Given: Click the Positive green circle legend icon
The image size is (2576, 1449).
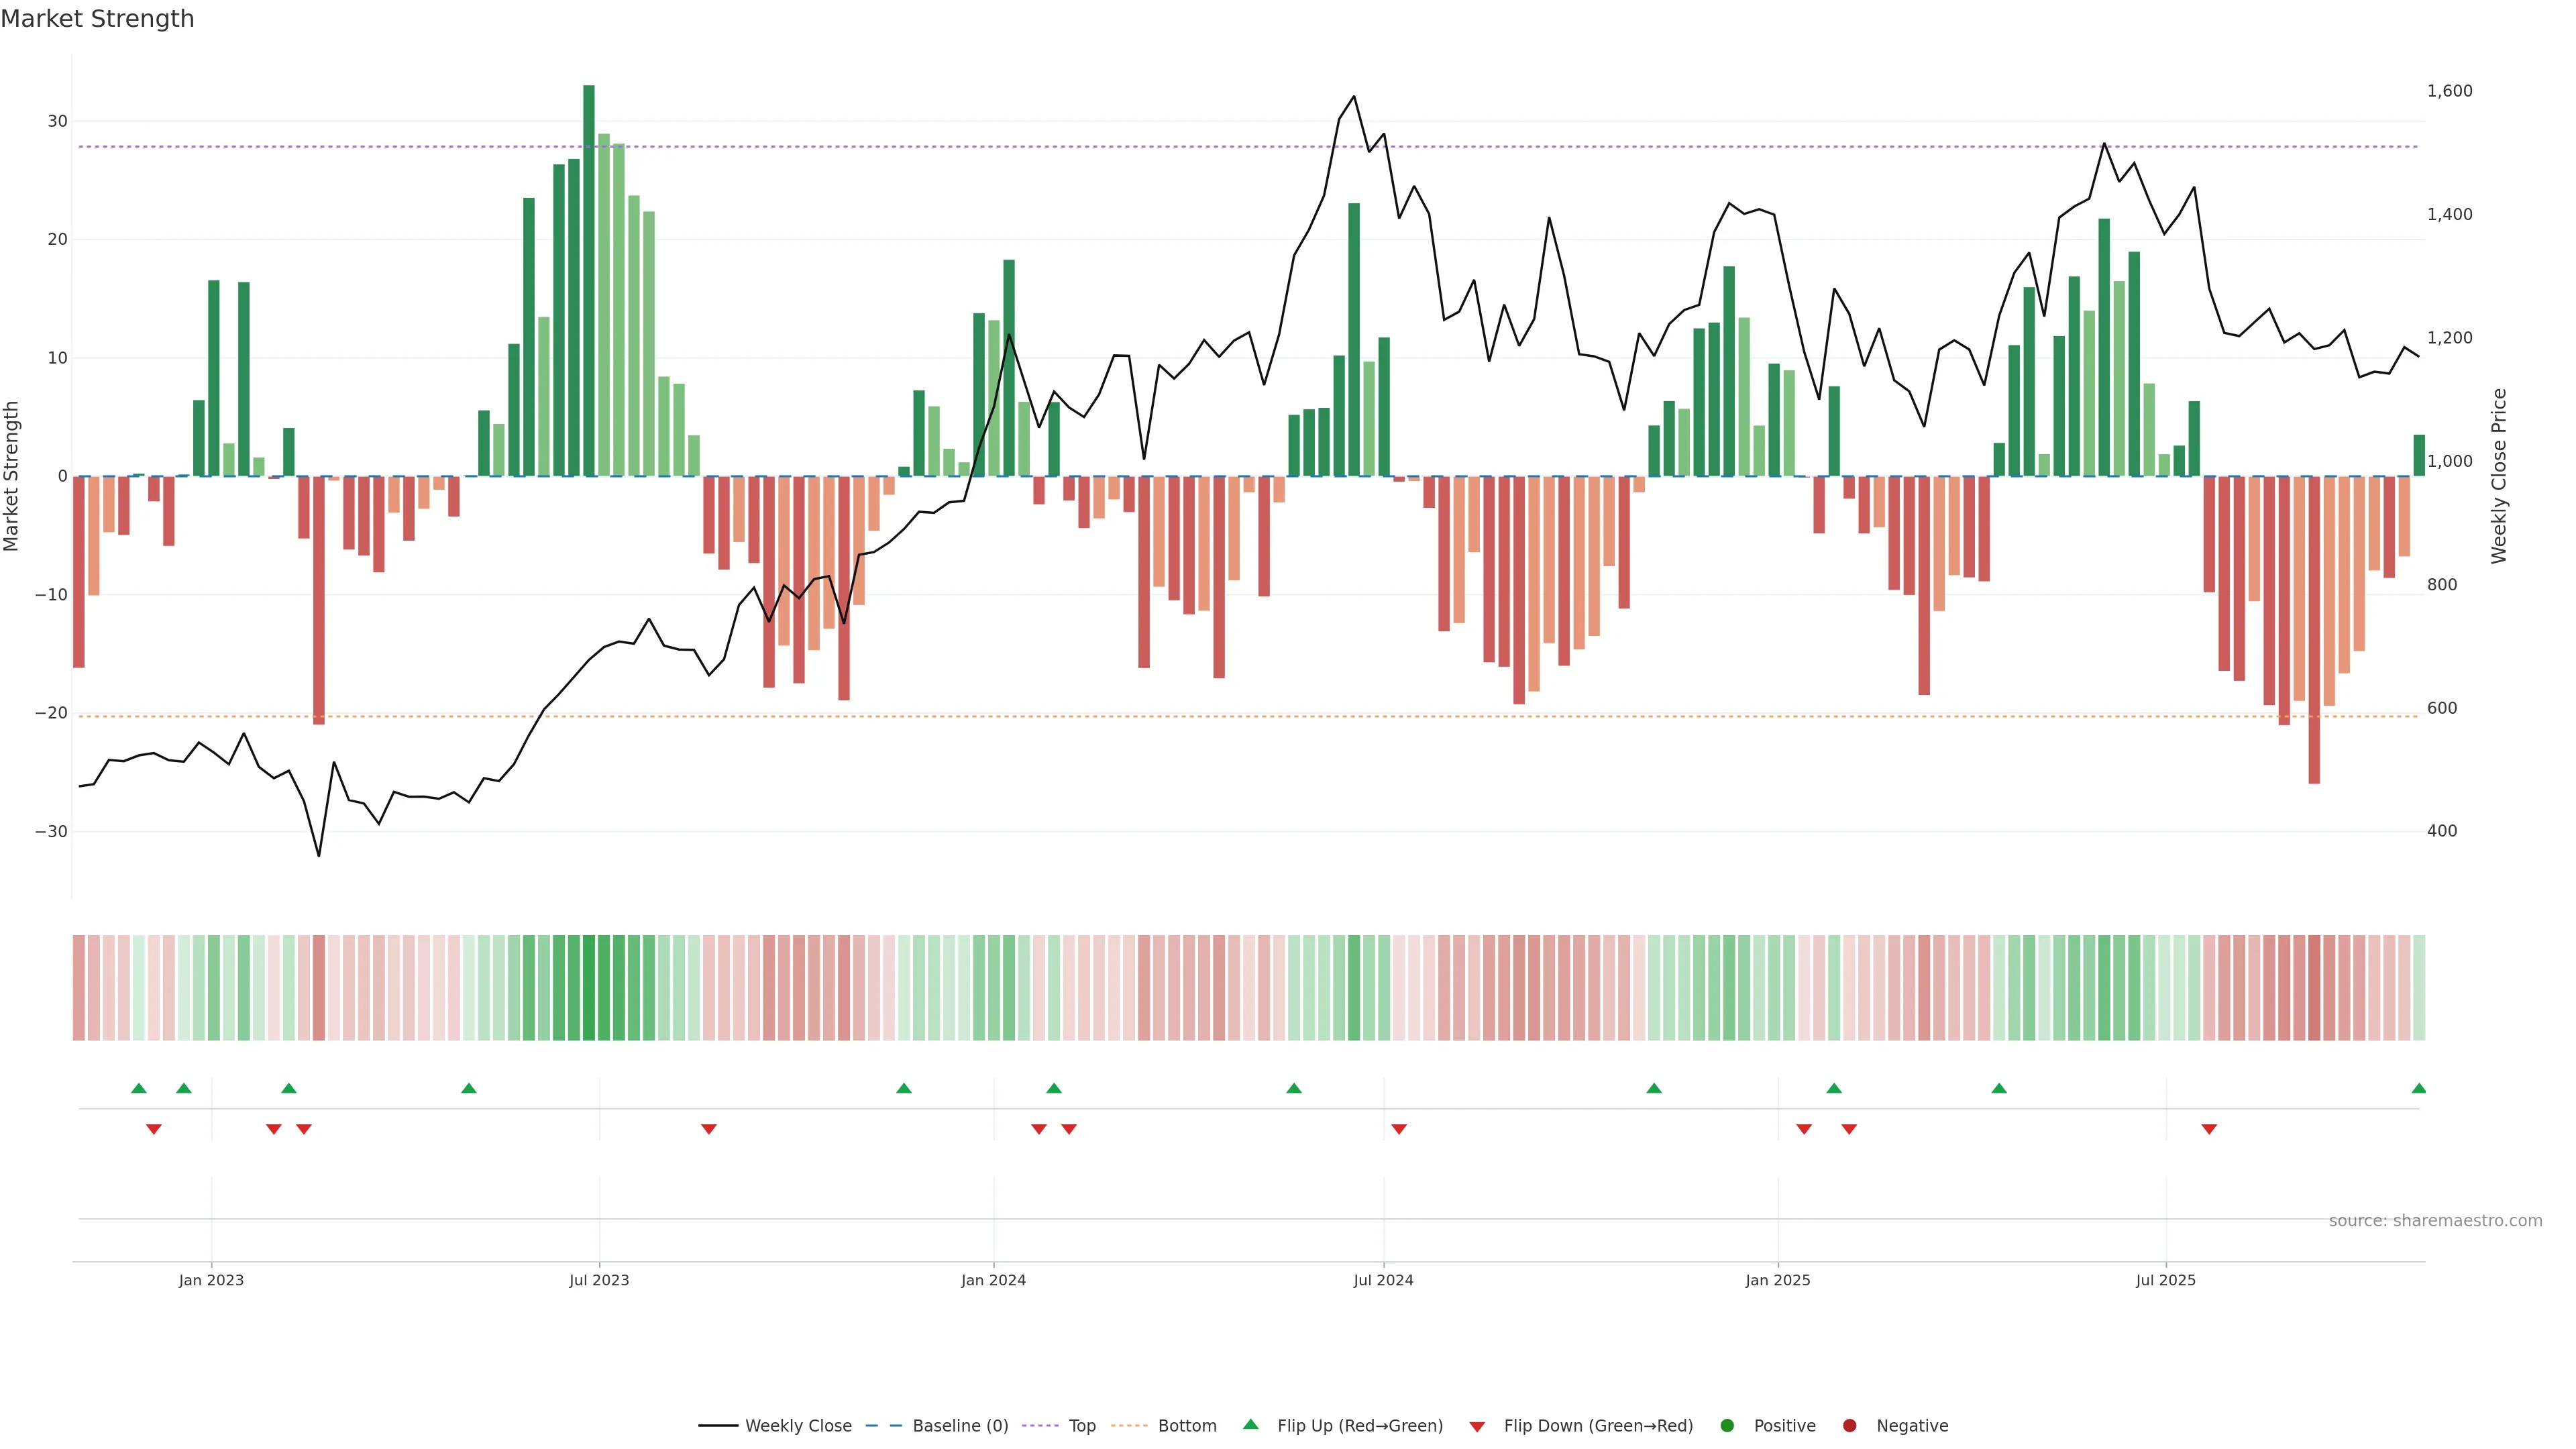Looking at the screenshot, I should coord(1727,1425).
